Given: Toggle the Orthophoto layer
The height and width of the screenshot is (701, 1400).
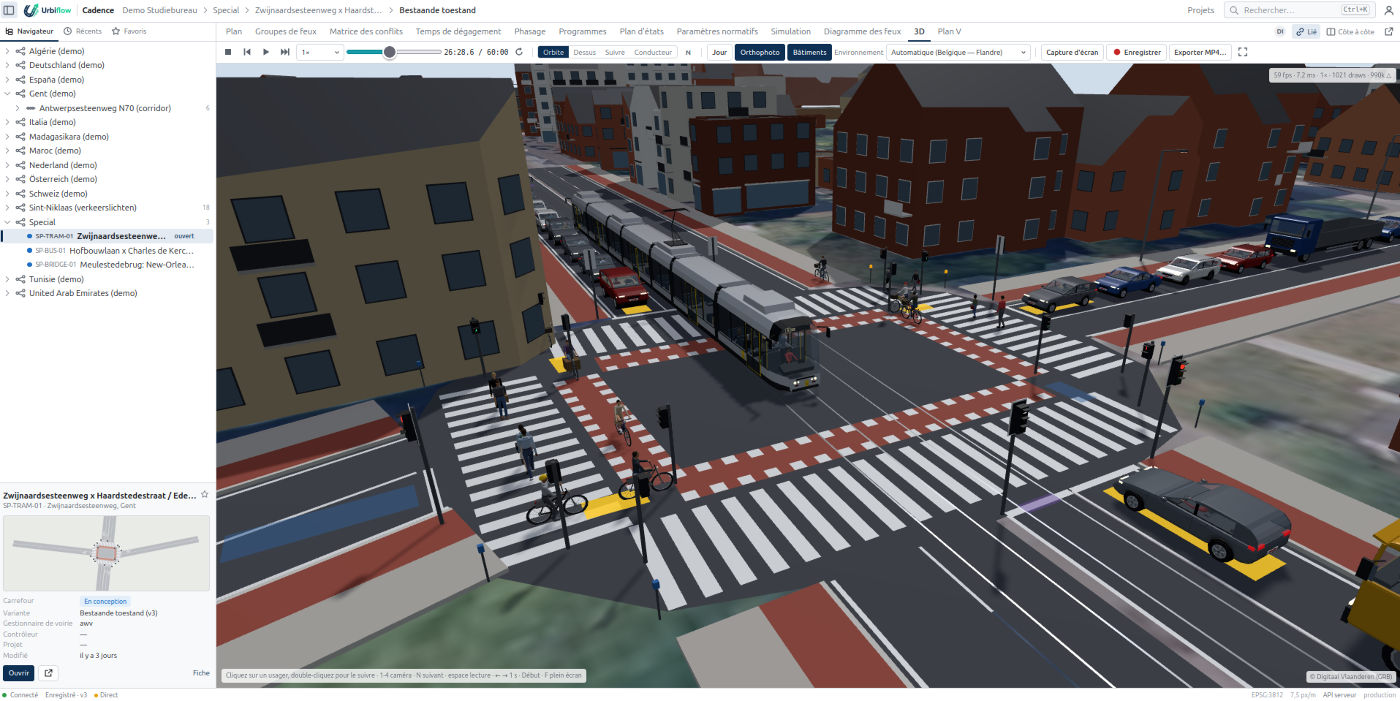Looking at the screenshot, I should 760,52.
